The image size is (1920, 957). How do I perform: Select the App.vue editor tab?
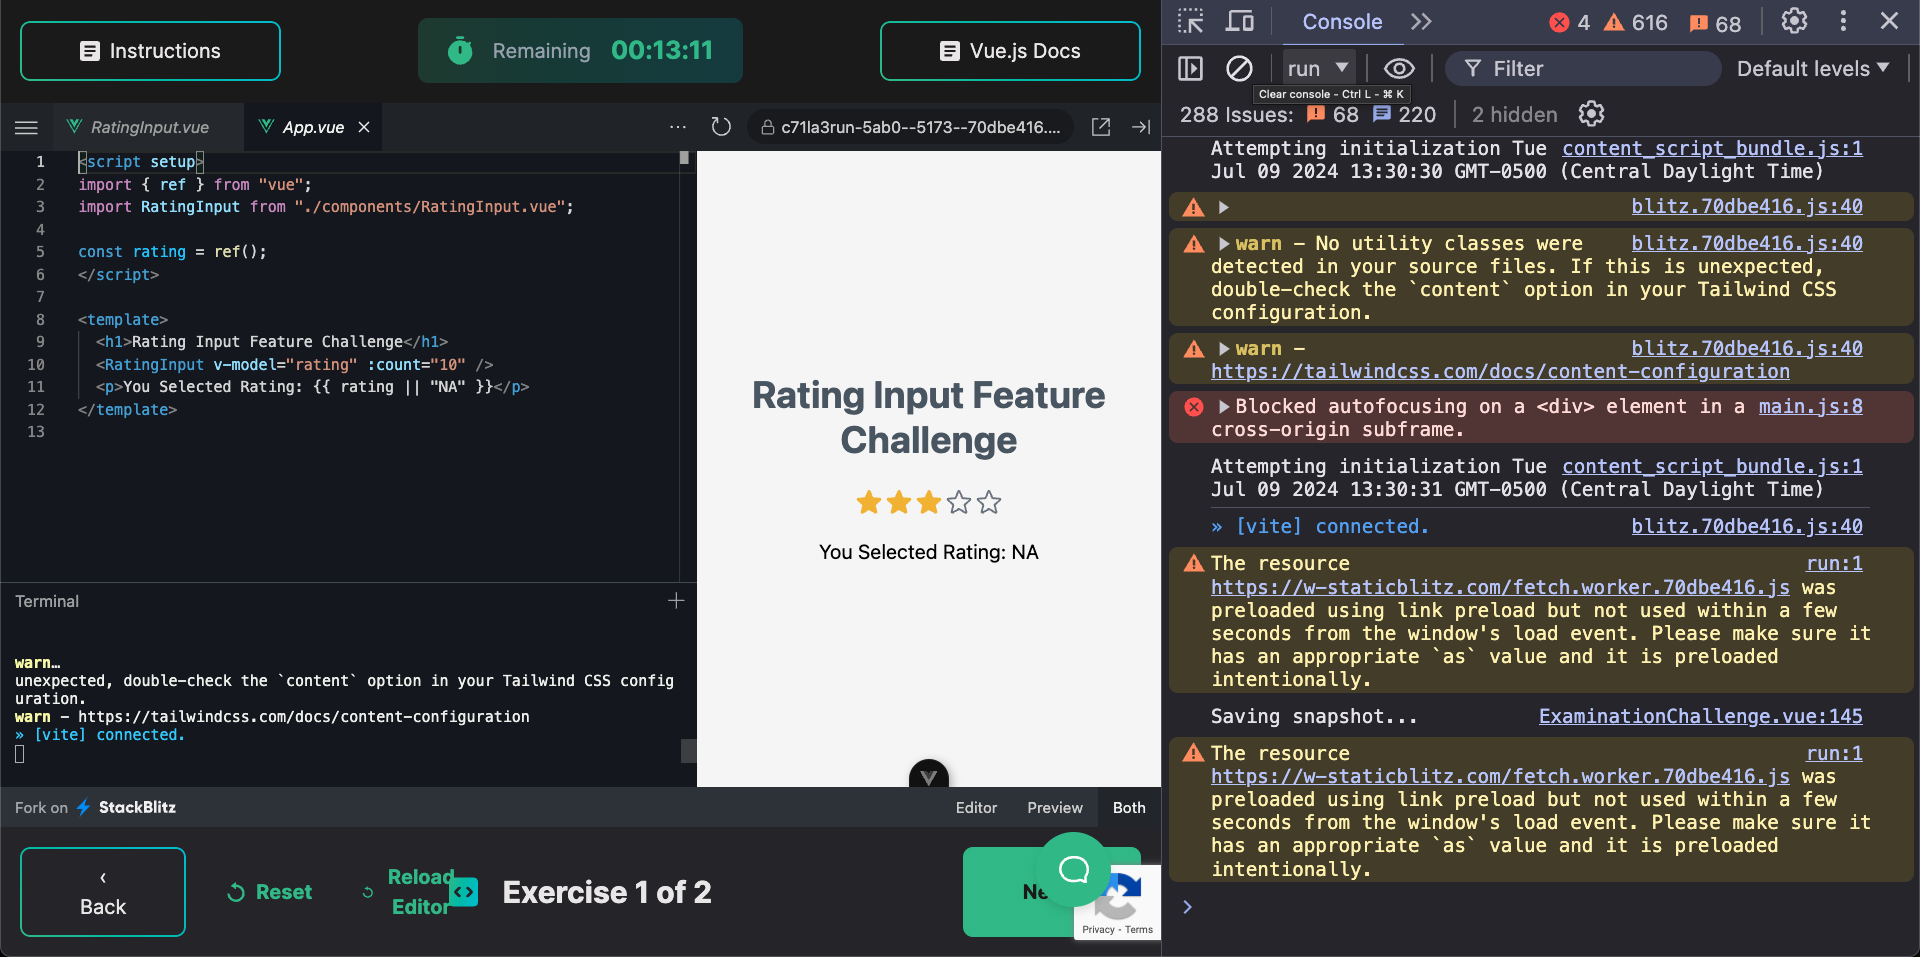pyautogui.click(x=312, y=128)
